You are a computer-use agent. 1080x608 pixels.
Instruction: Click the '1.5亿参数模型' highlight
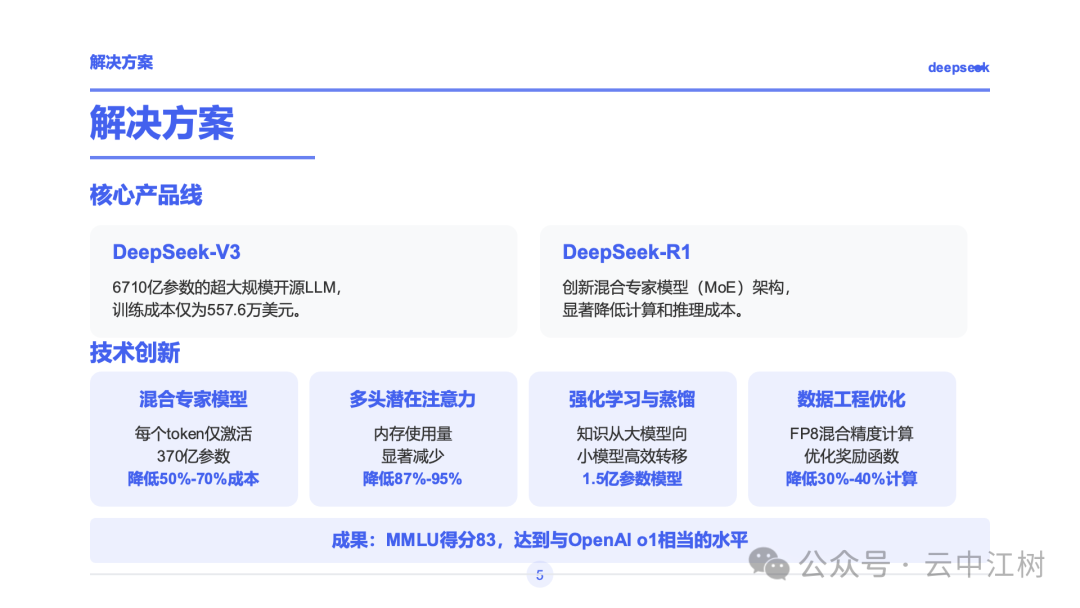click(632, 479)
